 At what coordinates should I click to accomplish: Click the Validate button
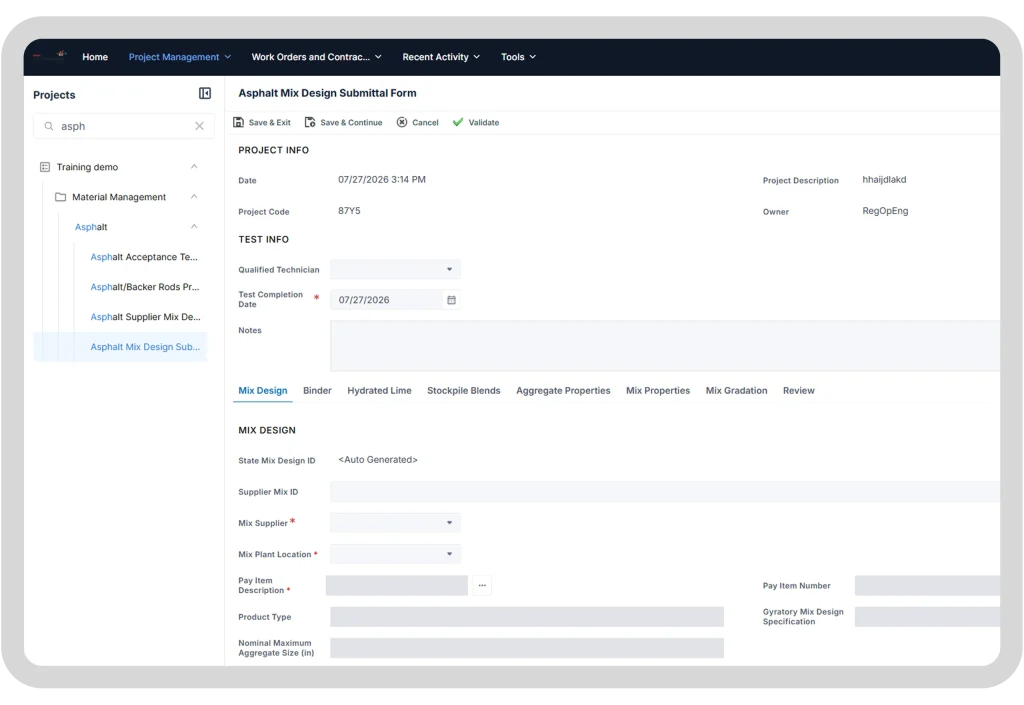475,122
